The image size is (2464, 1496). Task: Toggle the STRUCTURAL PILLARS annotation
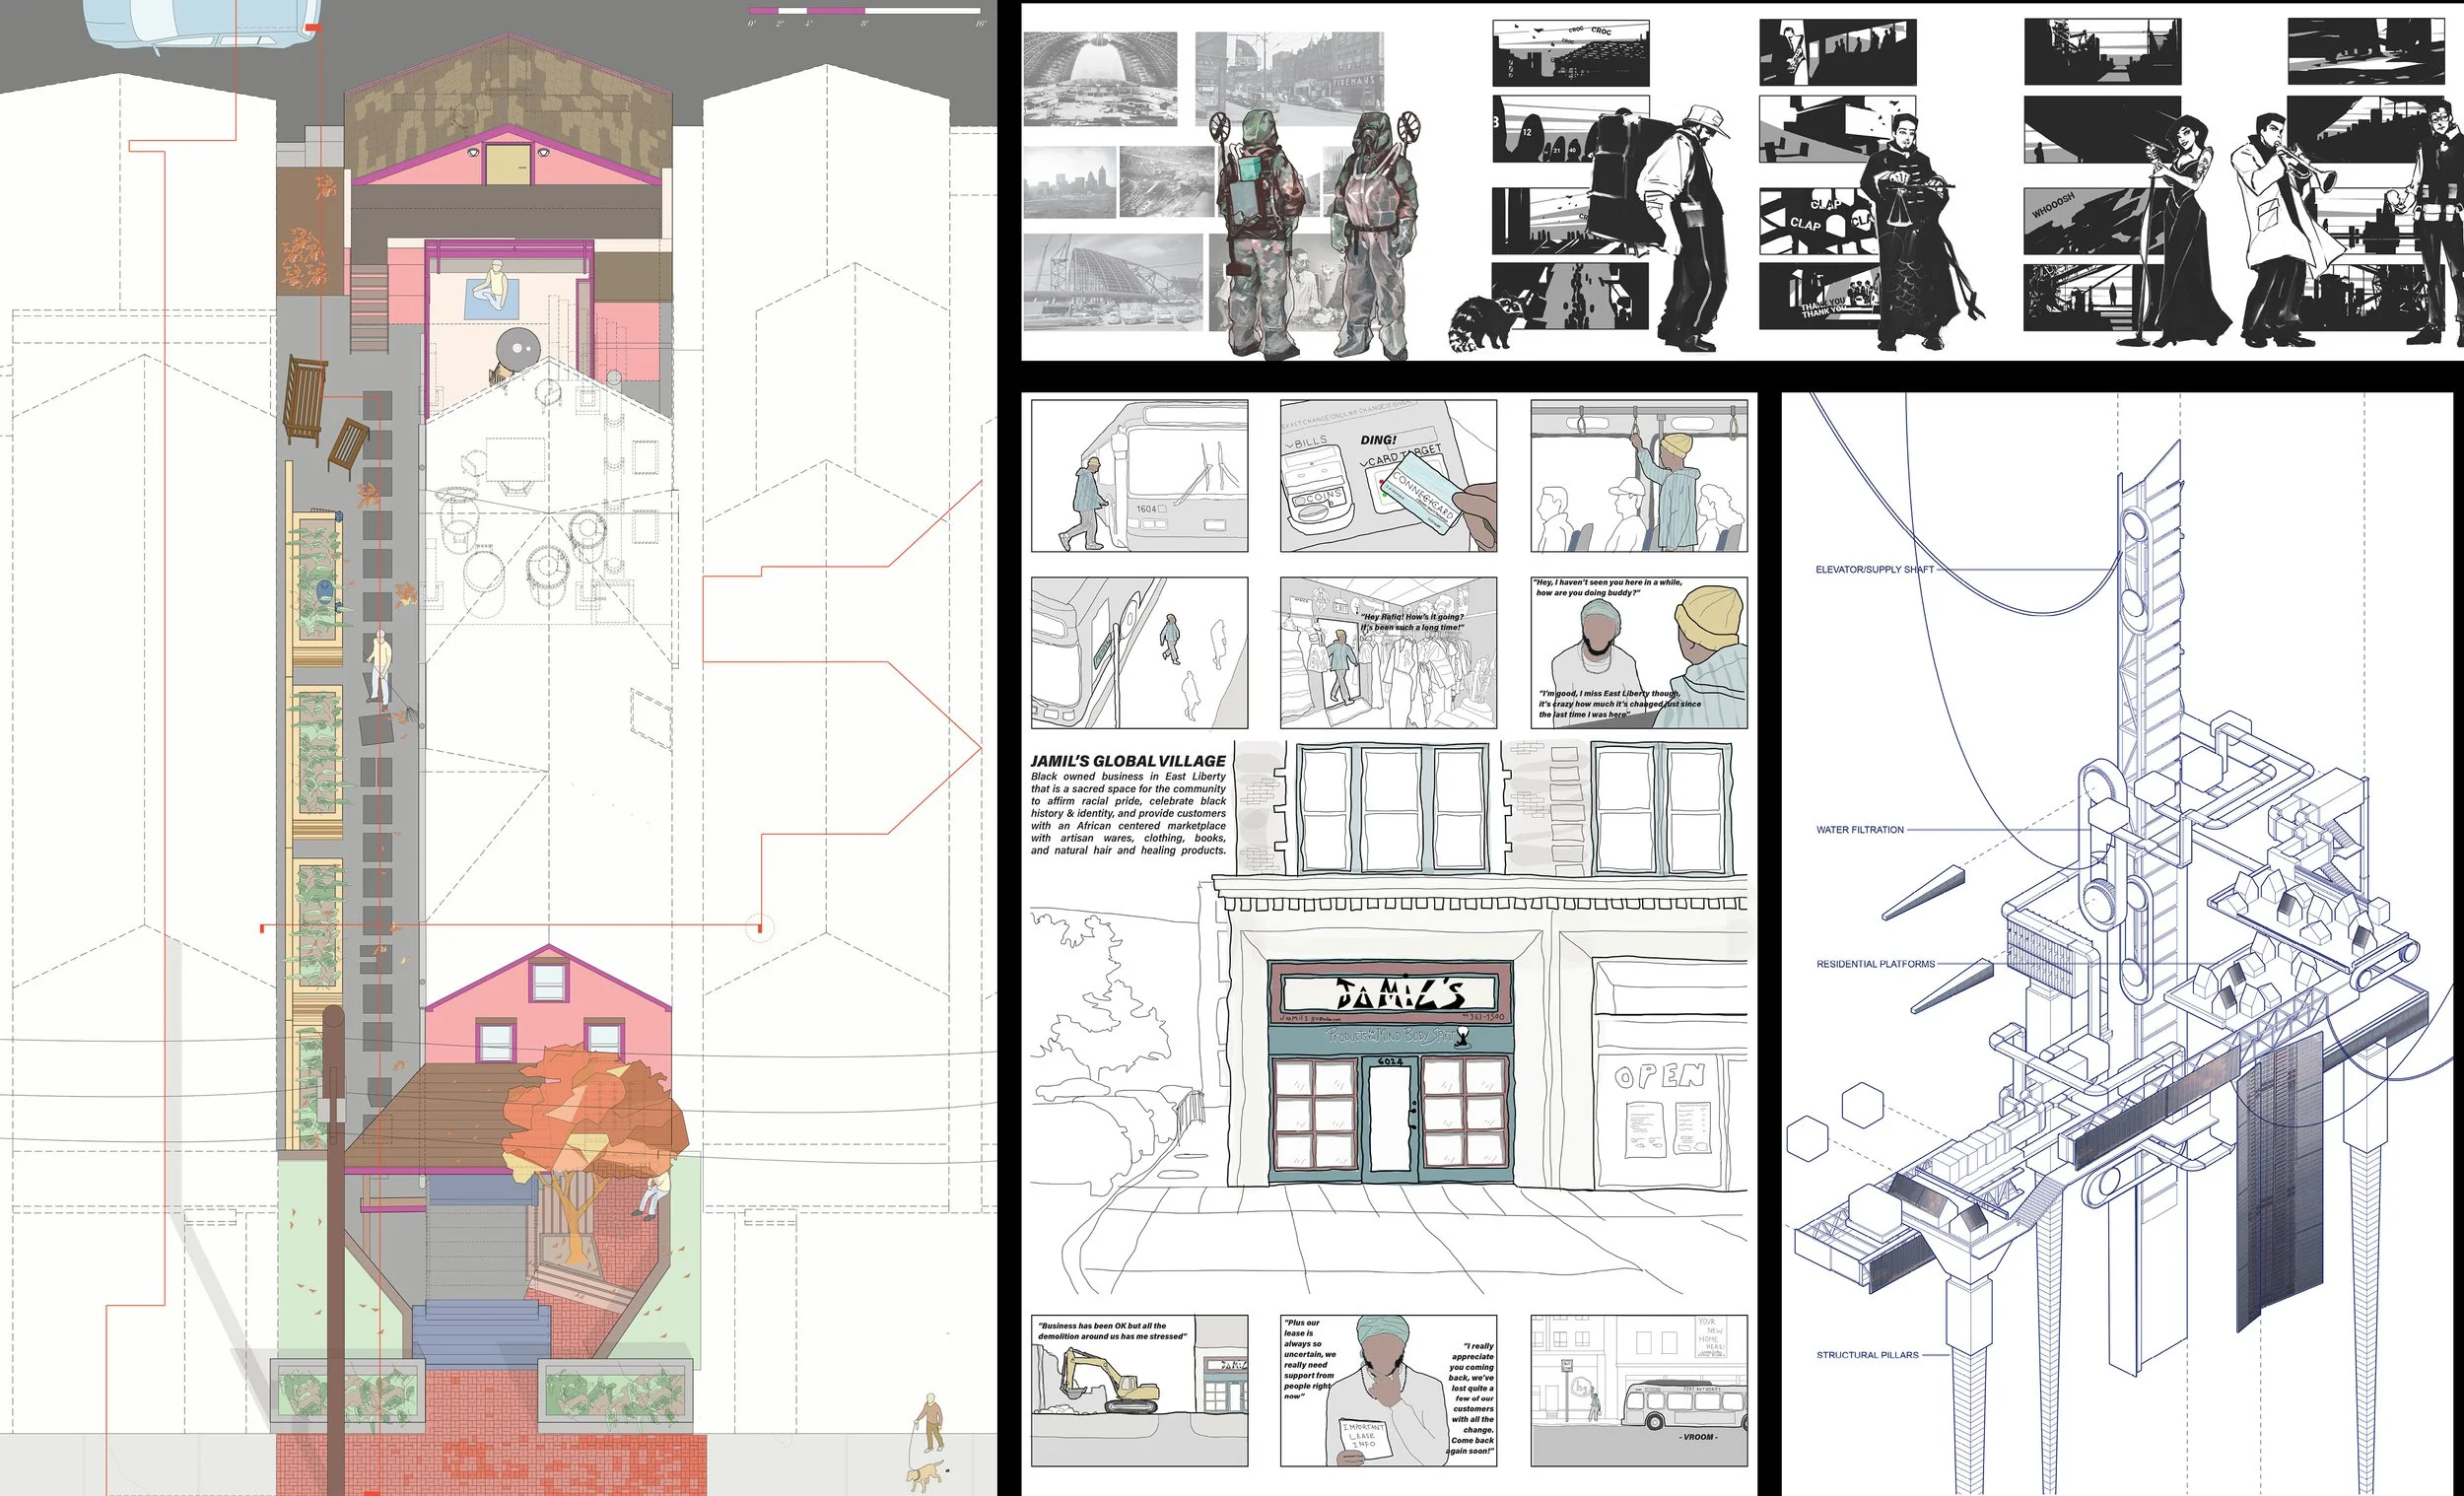(x=1867, y=1357)
